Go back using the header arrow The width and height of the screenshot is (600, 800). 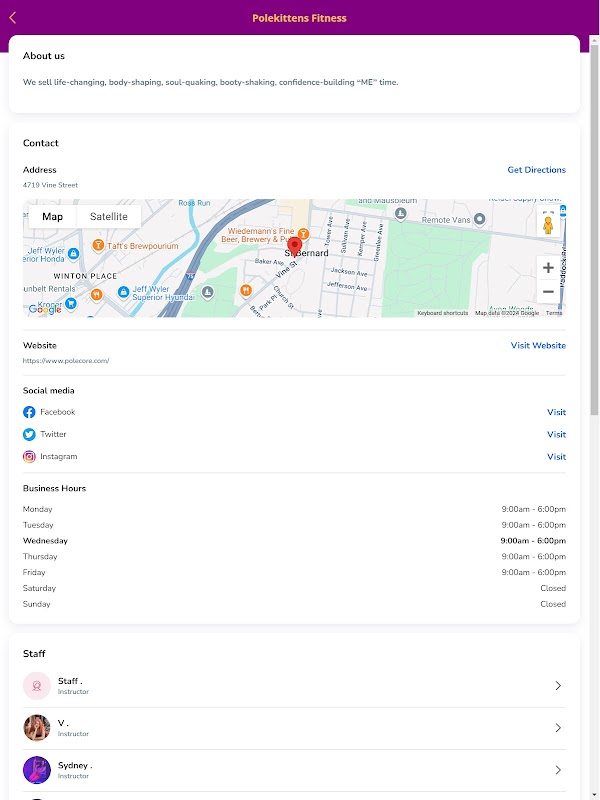point(12,18)
